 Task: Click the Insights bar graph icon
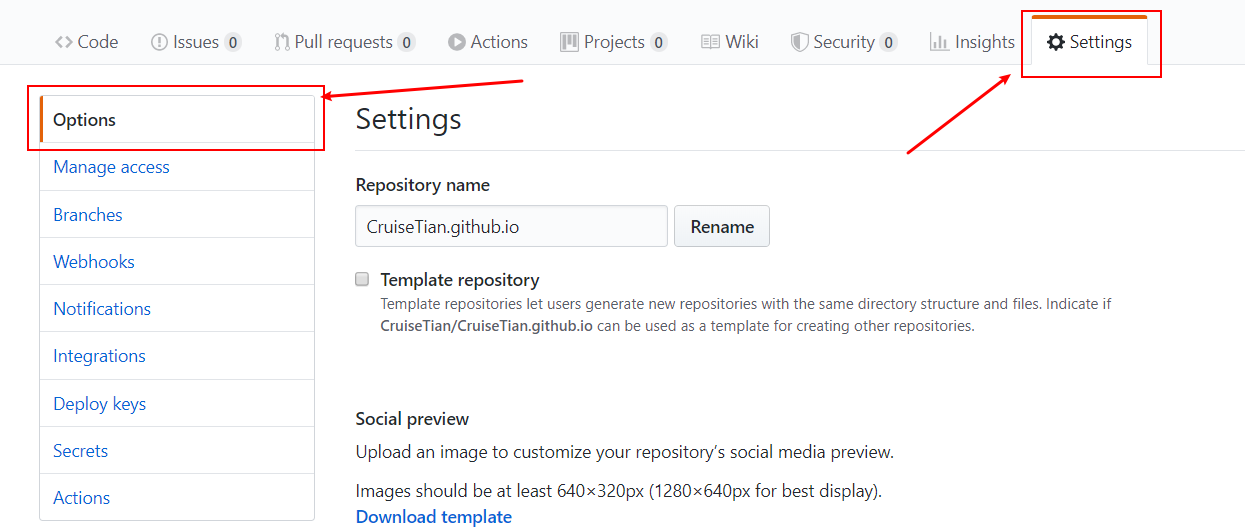[x=939, y=42]
